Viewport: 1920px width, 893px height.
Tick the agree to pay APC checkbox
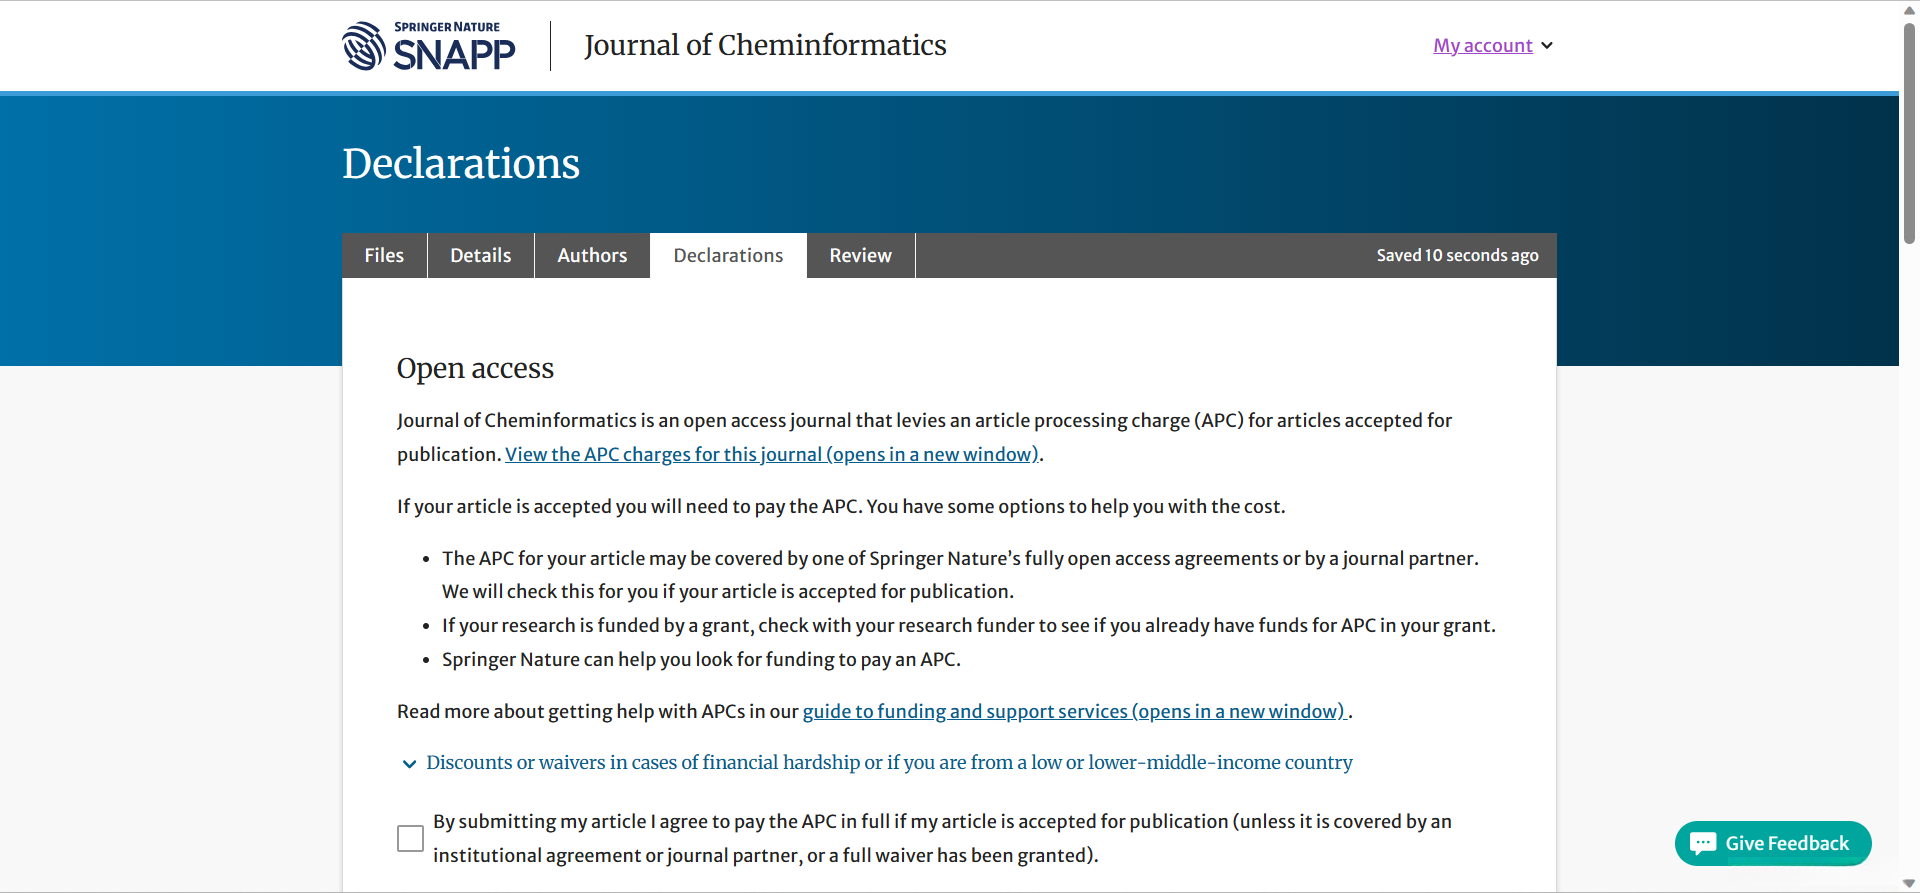(x=410, y=838)
